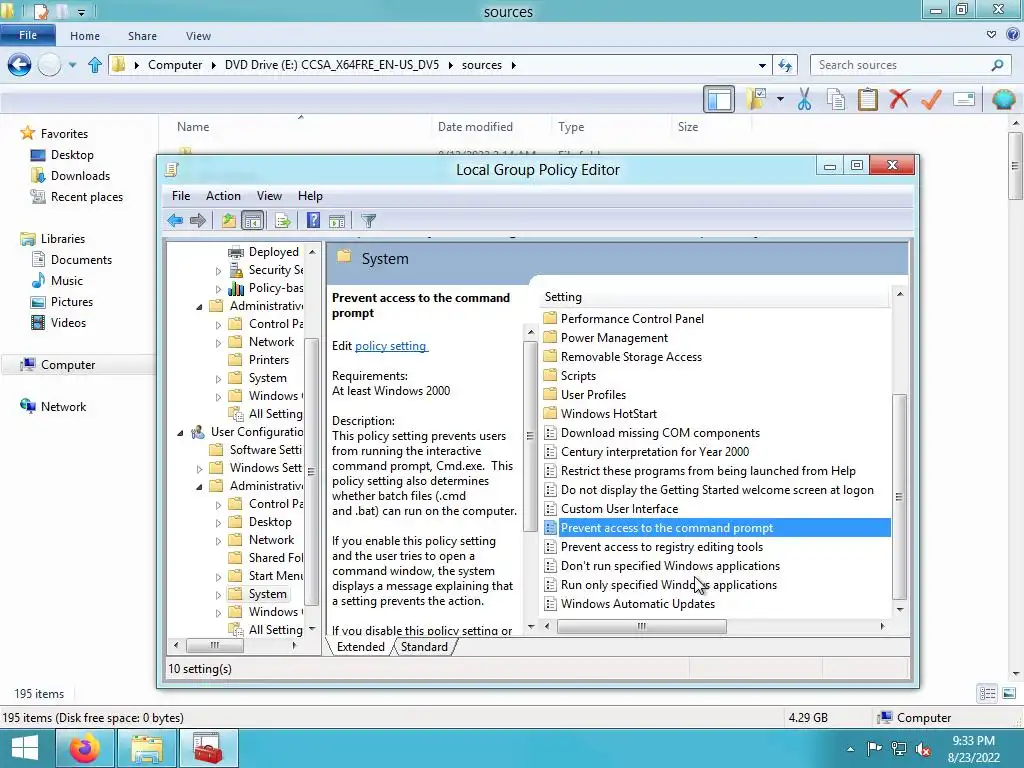Image resolution: width=1024 pixels, height=768 pixels.
Task: Toggle the show/hide action pane icon
Action: click(x=337, y=221)
